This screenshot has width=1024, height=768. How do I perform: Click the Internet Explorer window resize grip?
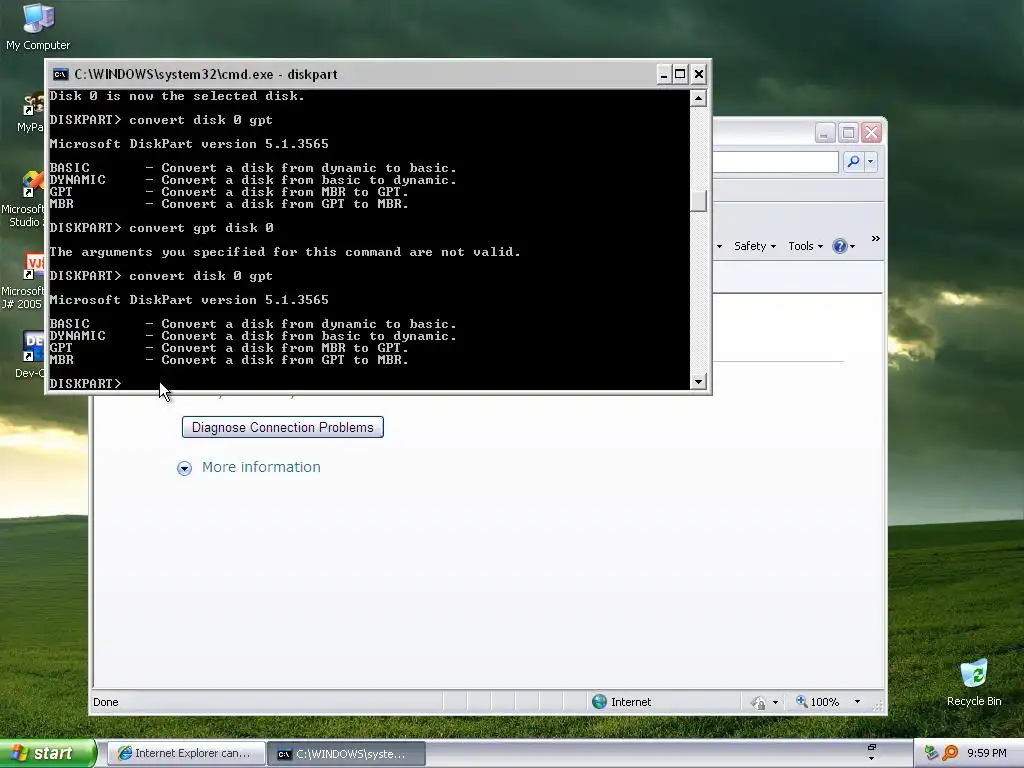(x=878, y=705)
